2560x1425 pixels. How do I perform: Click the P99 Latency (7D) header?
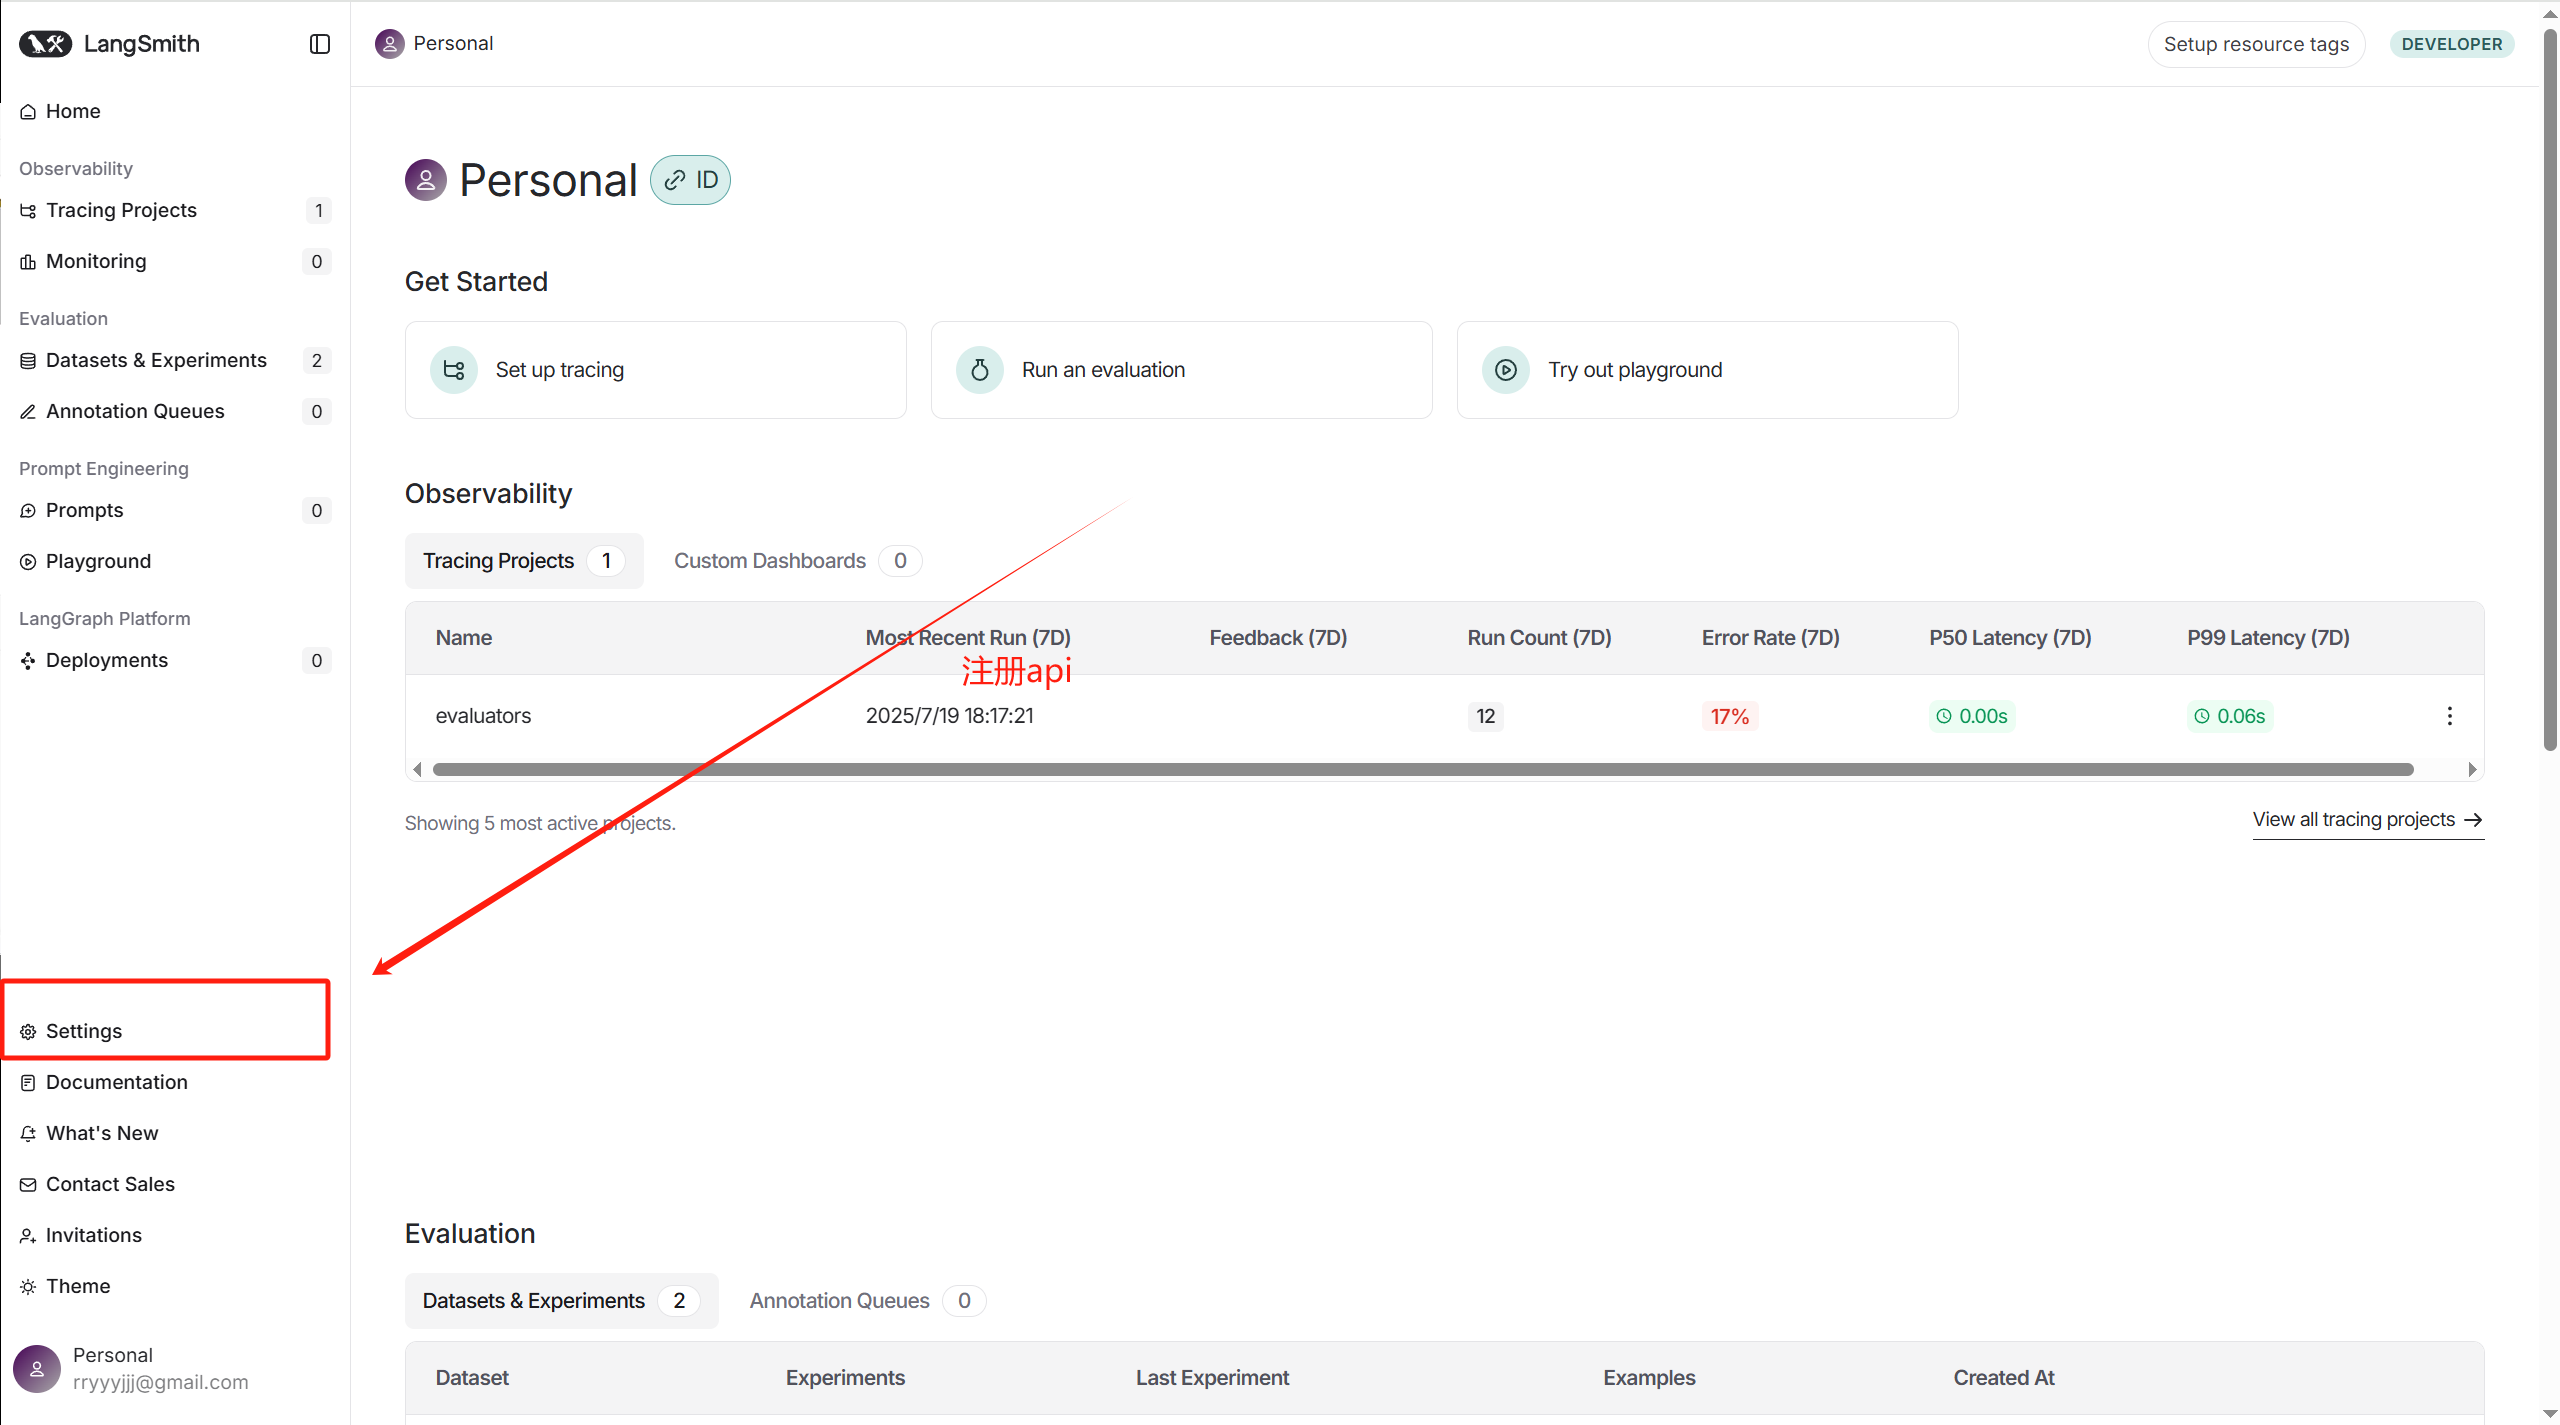click(2268, 638)
